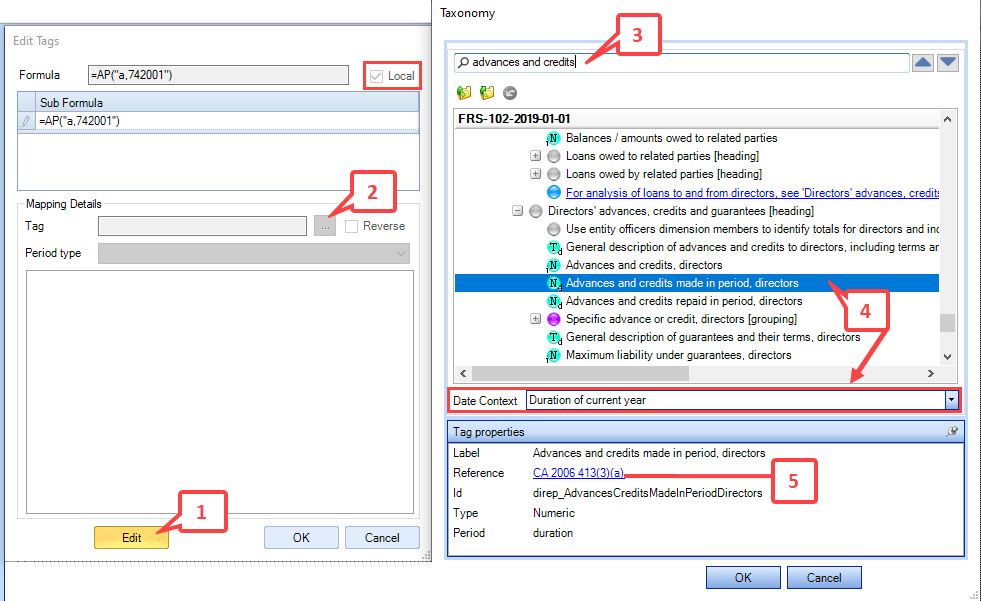The image size is (981, 601).
Task: Click the T icon beside General description of advances
Action: point(554,247)
